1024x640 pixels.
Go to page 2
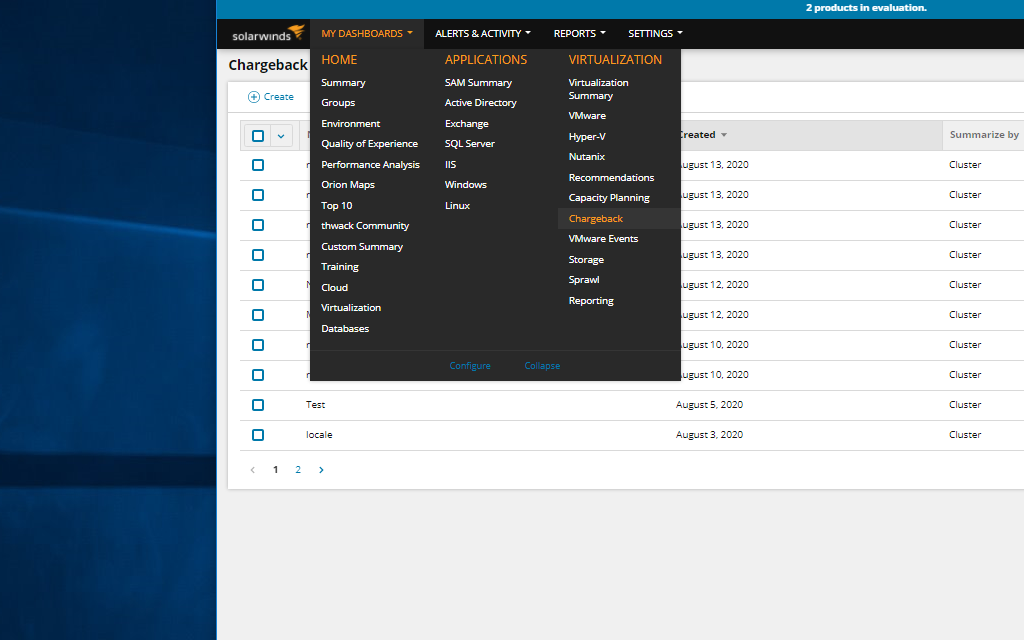click(x=298, y=470)
